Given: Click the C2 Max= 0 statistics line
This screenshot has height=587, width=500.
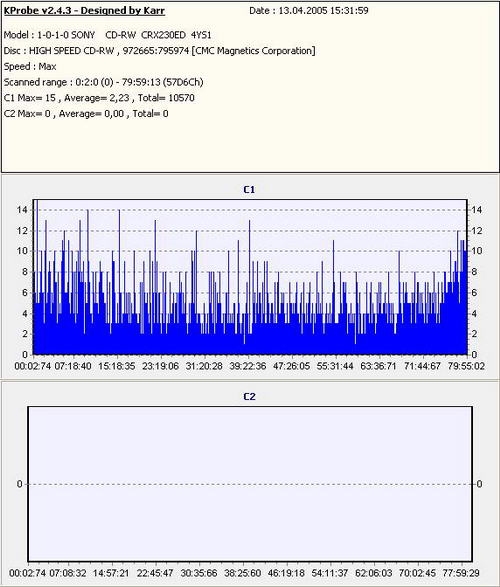Looking at the screenshot, I should click(86, 114).
